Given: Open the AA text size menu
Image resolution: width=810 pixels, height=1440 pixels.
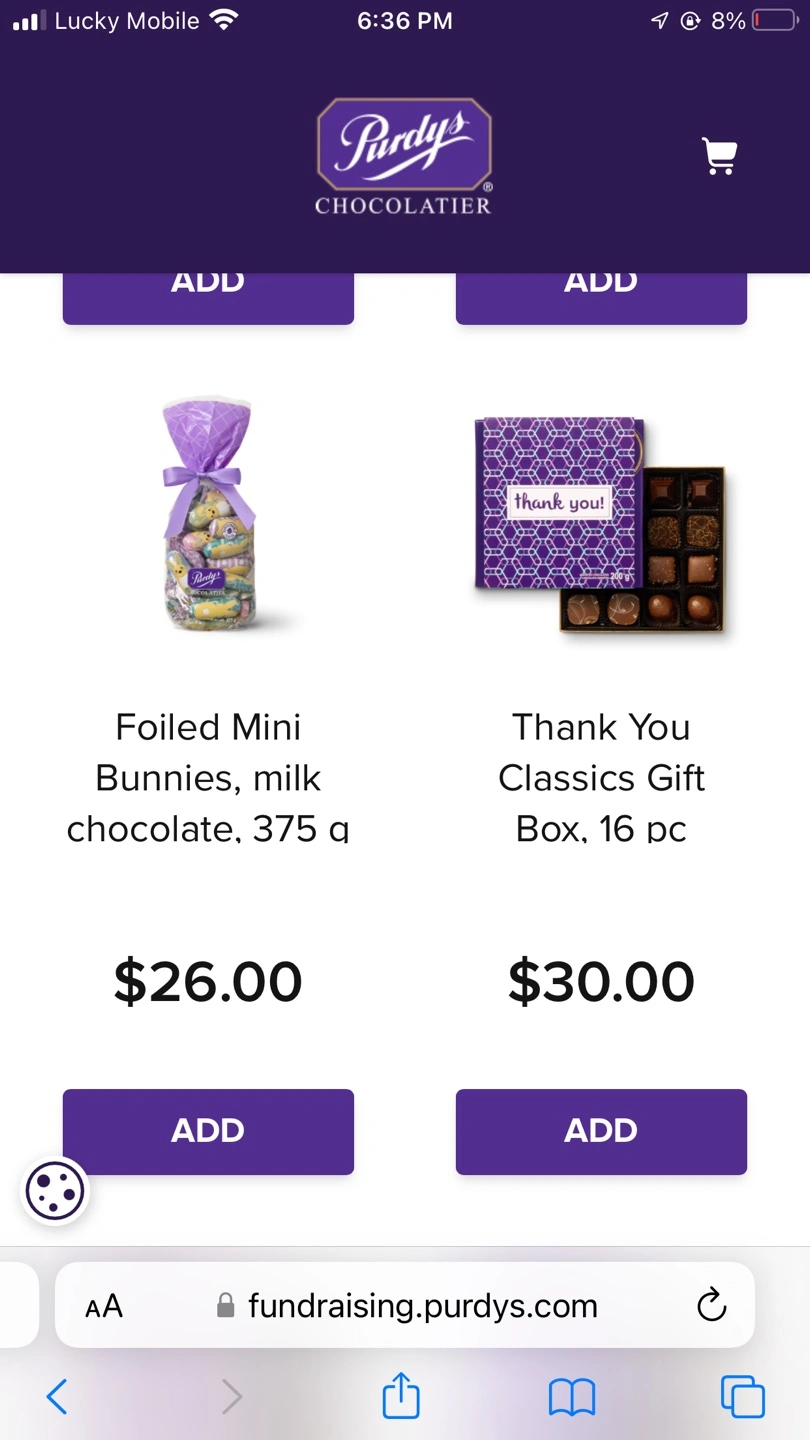Looking at the screenshot, I should pyautogui.click(x=104, y=1306).
